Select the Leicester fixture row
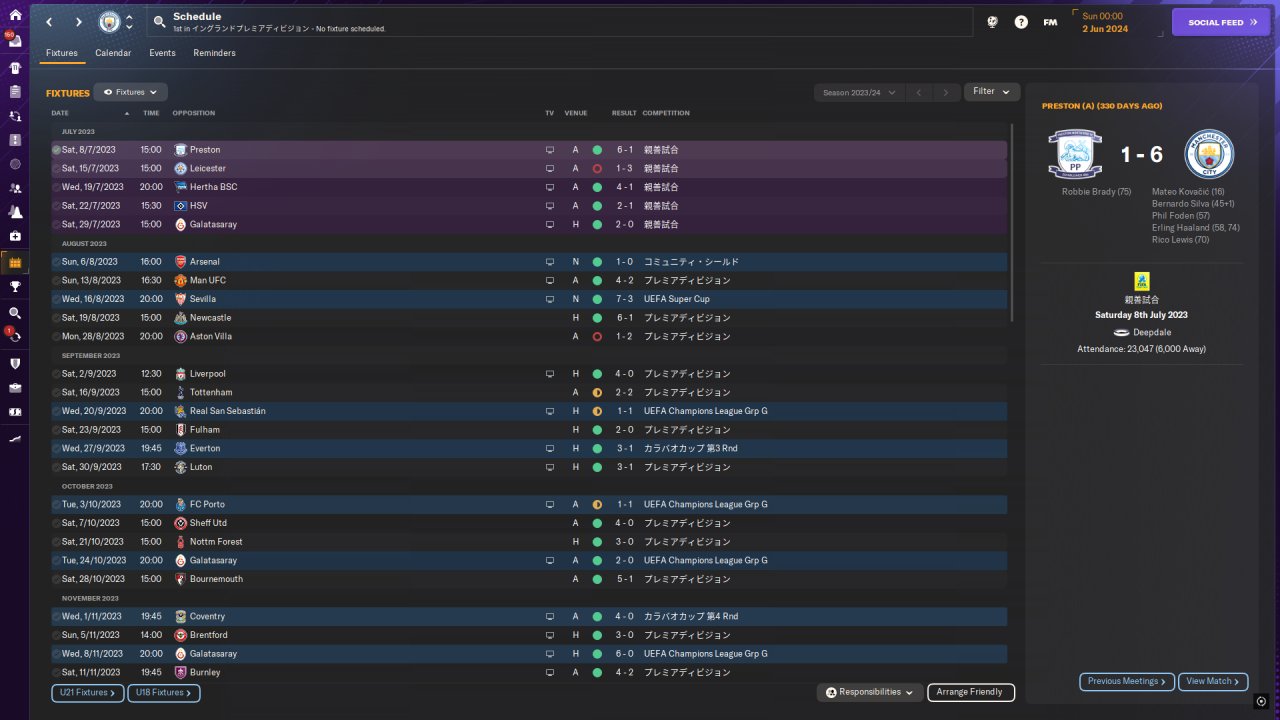Viewport: 1280px width, 720px height. pyautogui.click(x=529, y=169)
